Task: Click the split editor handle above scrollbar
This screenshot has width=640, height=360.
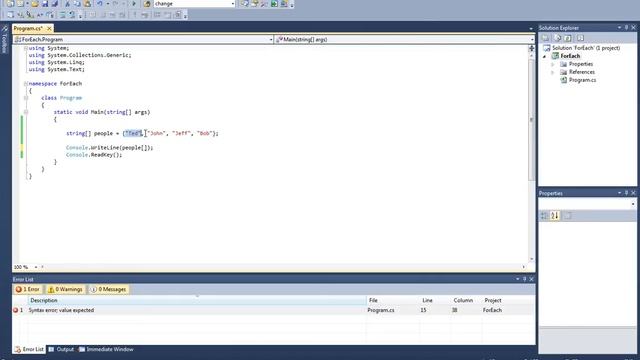Action: coord(531,48)
